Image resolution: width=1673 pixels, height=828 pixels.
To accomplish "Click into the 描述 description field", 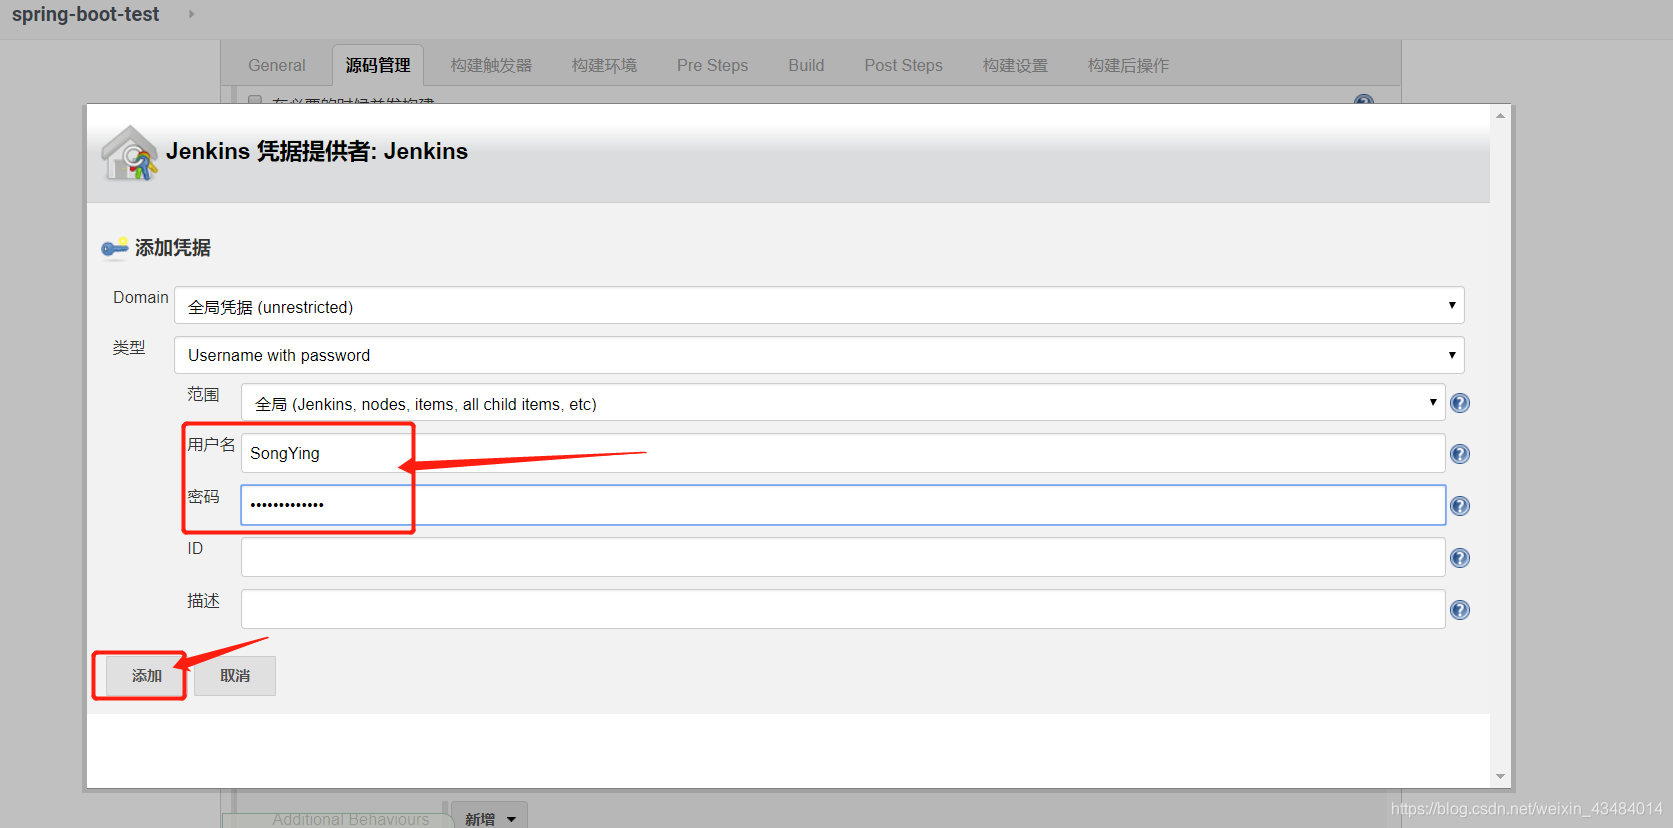I will coord(843,609).
